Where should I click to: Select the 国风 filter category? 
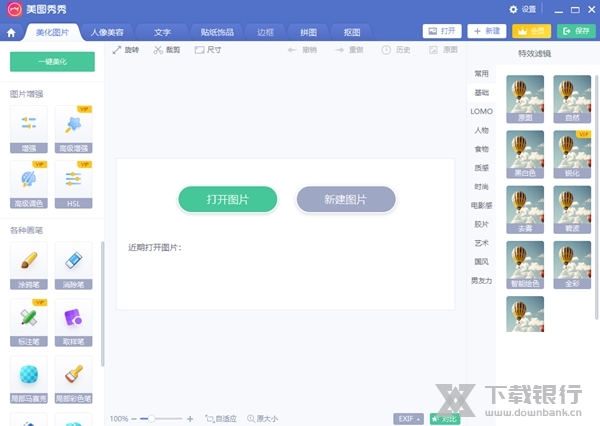pyautogui.click(x=481, y=262)
